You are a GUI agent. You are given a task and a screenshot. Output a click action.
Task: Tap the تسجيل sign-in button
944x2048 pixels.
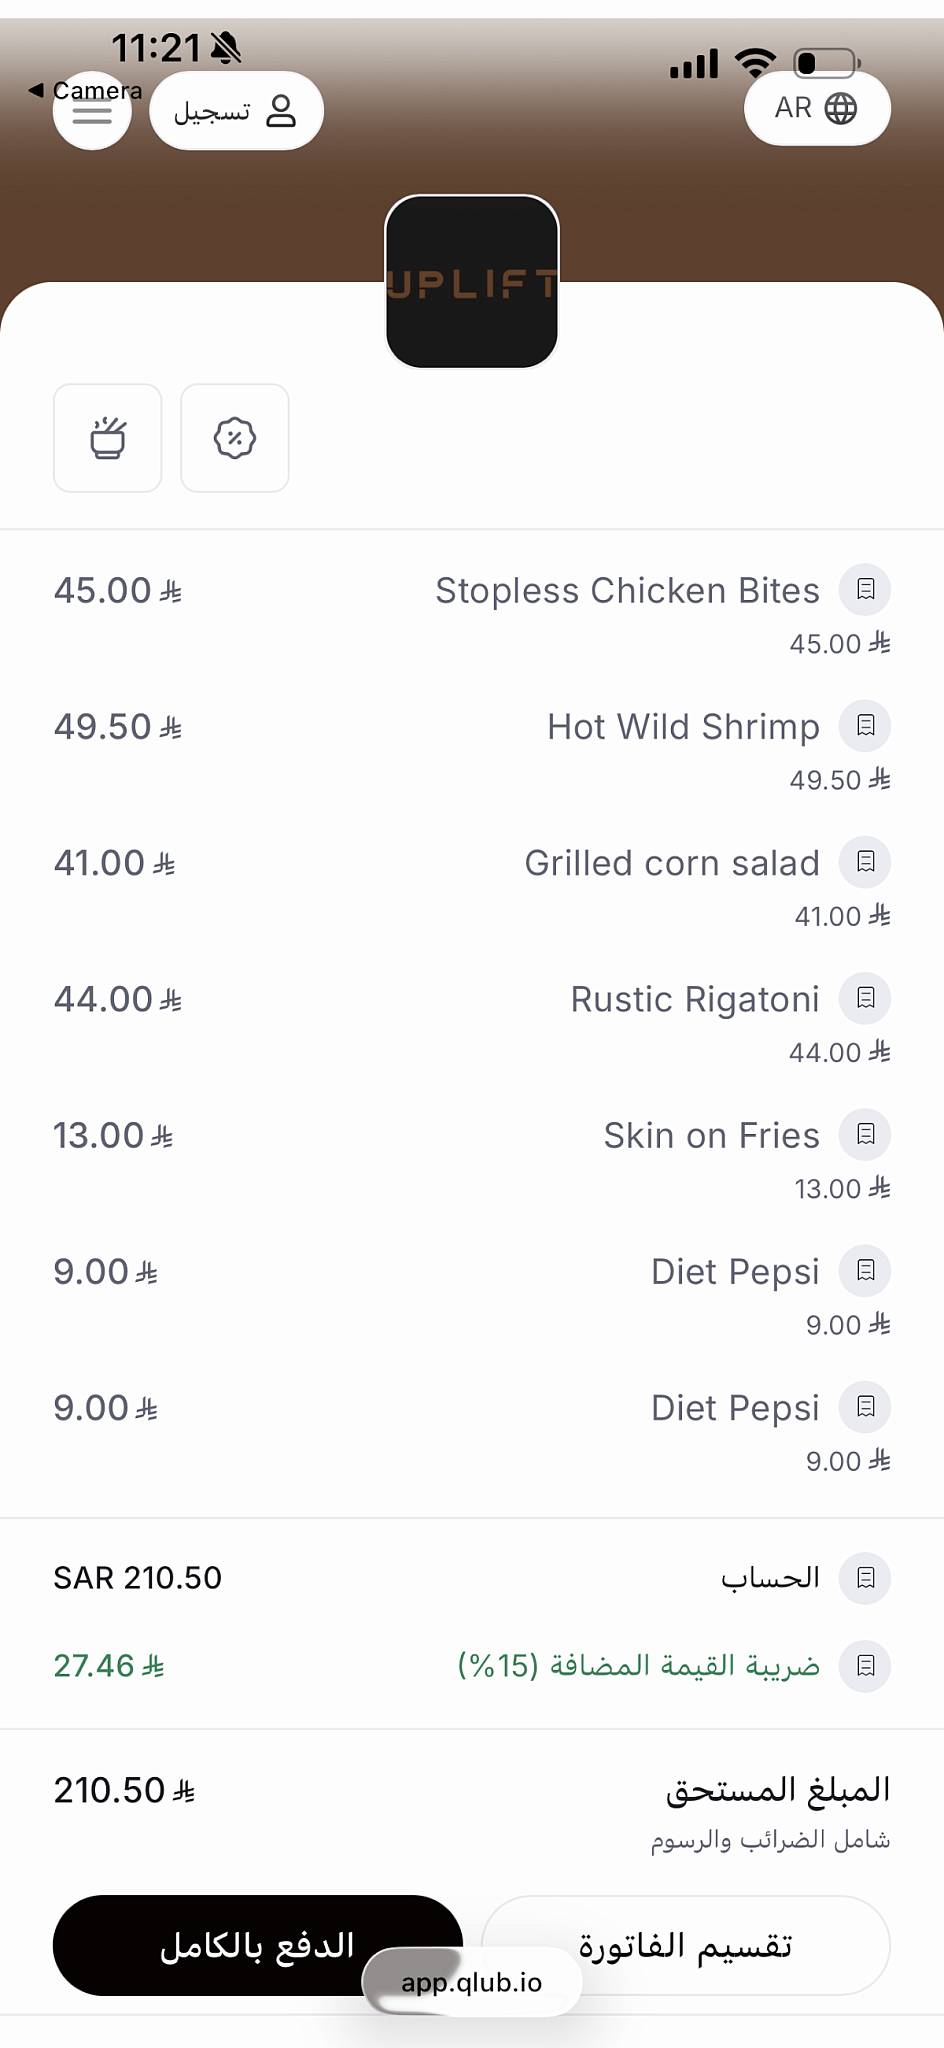(236, 111)
